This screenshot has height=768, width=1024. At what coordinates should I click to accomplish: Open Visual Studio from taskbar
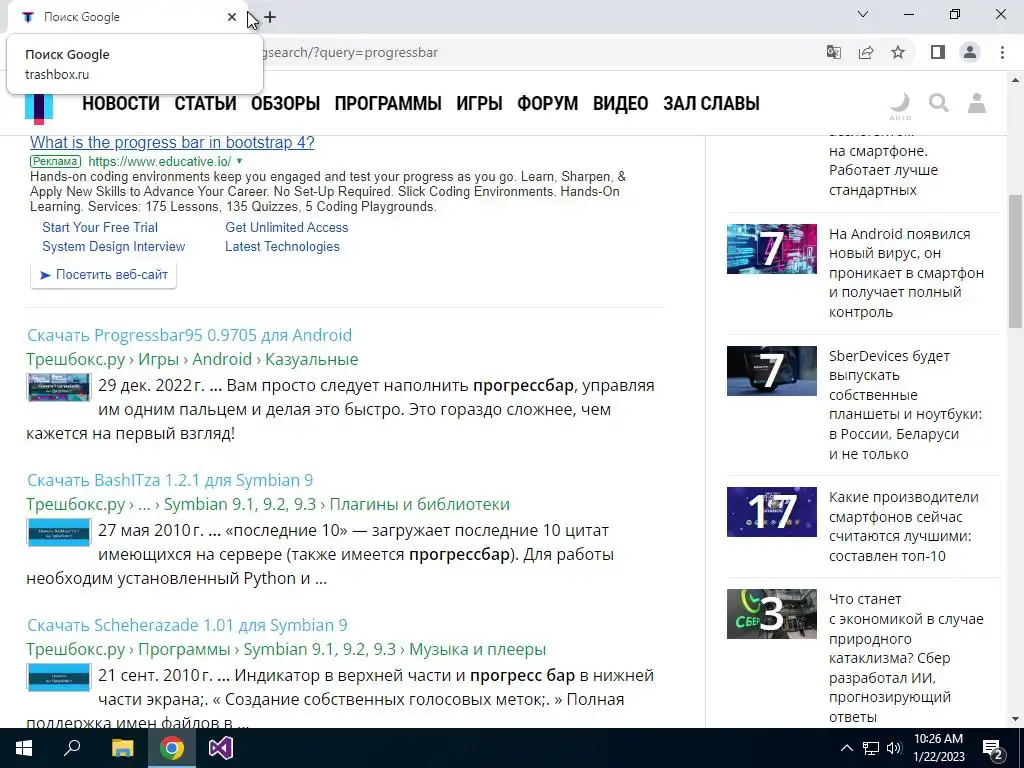221,748
